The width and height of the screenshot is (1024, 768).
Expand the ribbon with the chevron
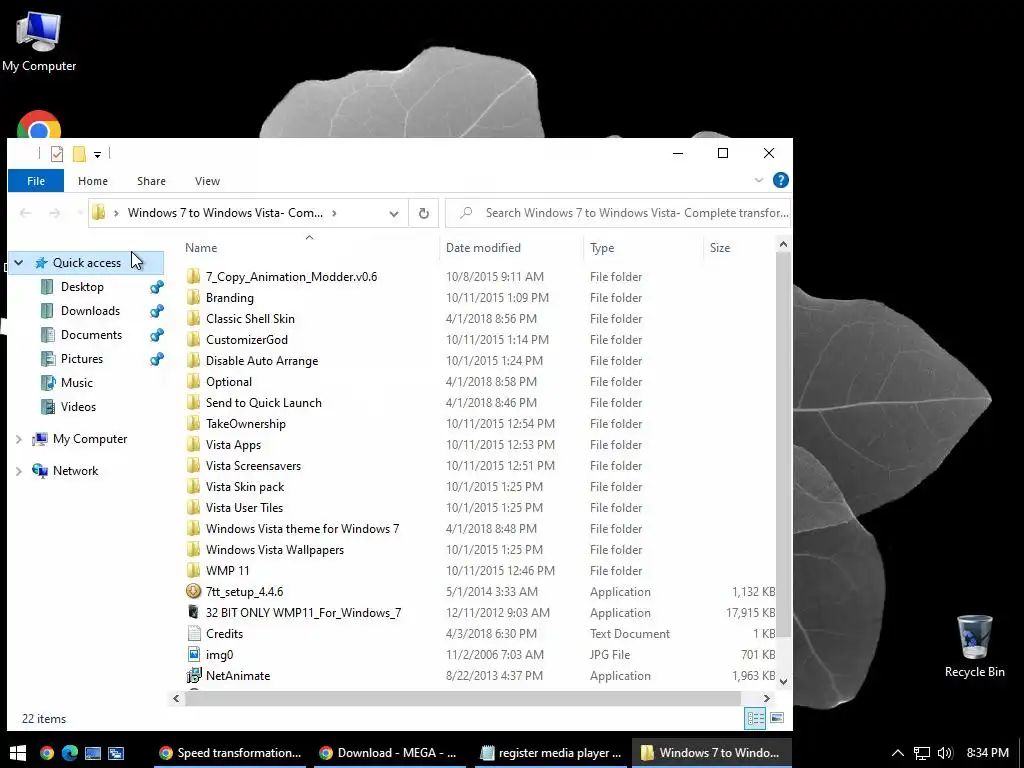[758, 180]
